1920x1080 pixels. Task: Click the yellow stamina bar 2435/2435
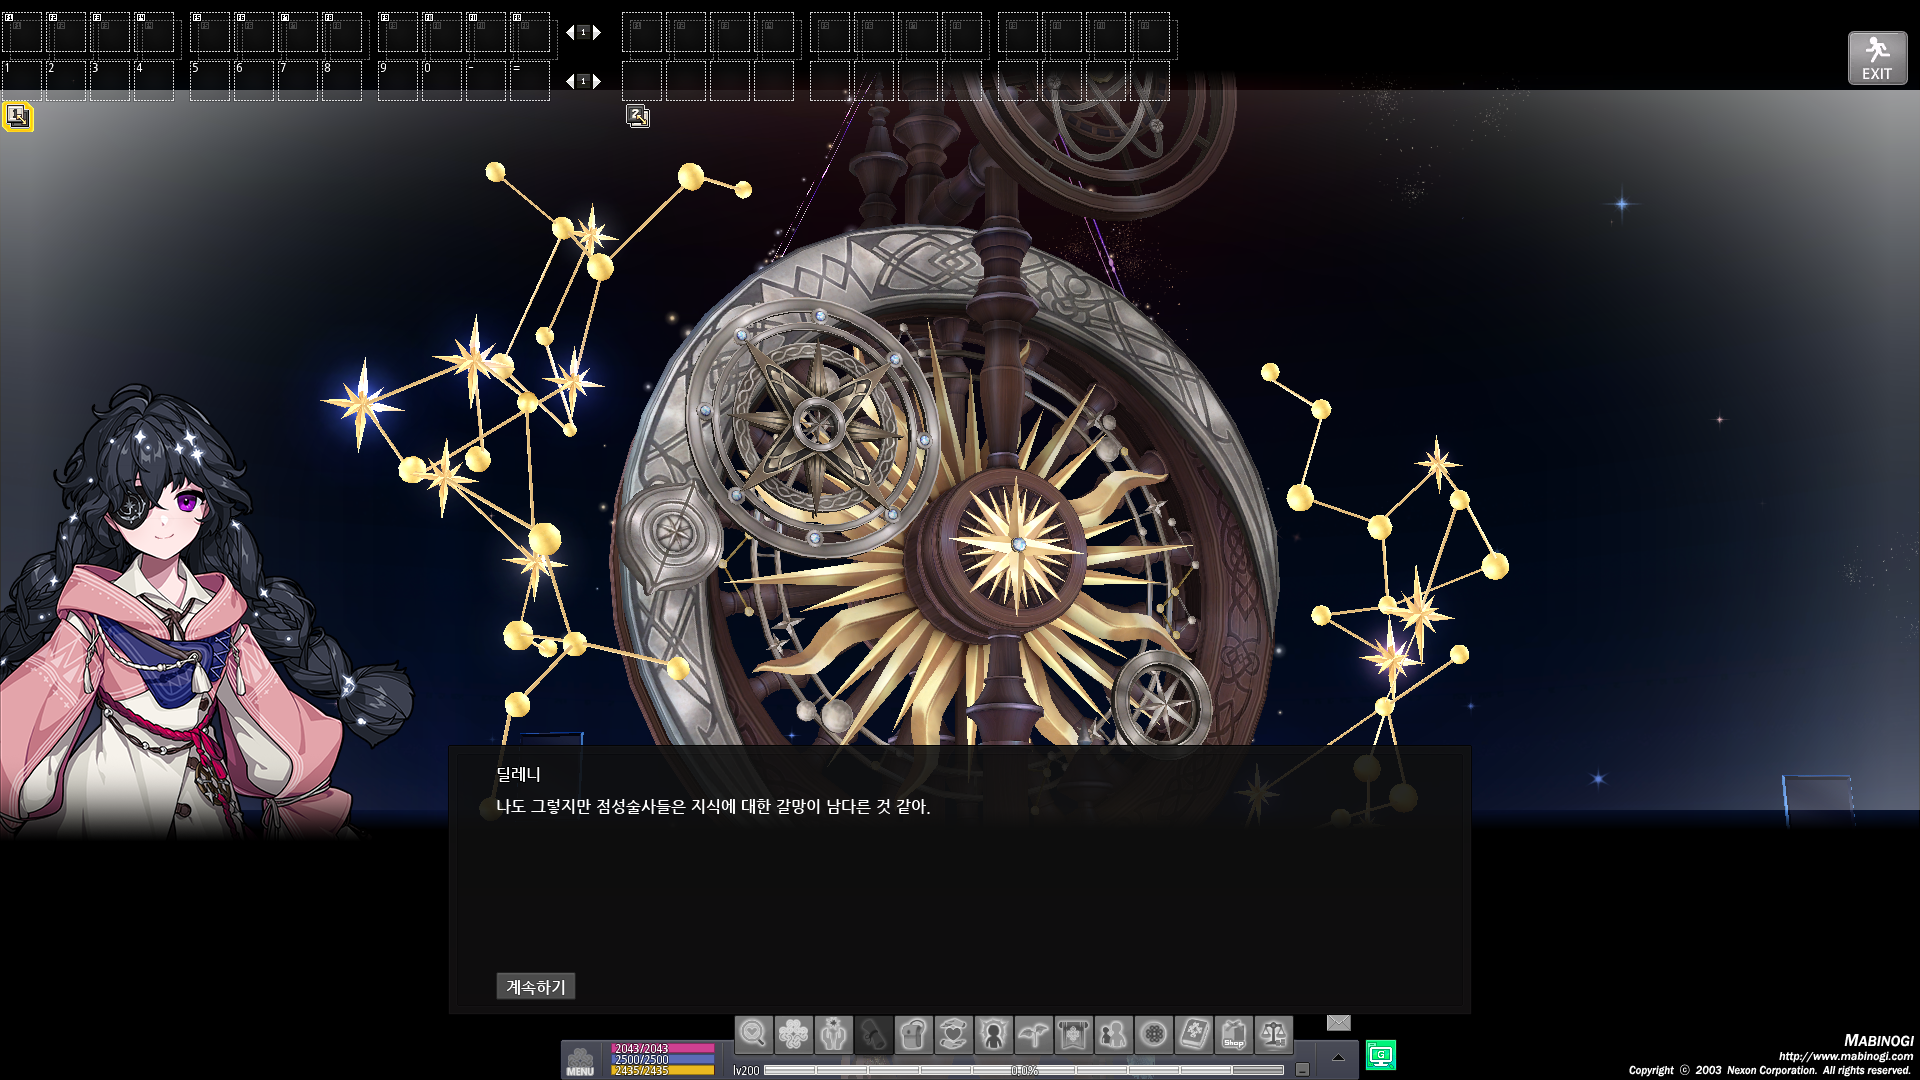pos(662,1070)
